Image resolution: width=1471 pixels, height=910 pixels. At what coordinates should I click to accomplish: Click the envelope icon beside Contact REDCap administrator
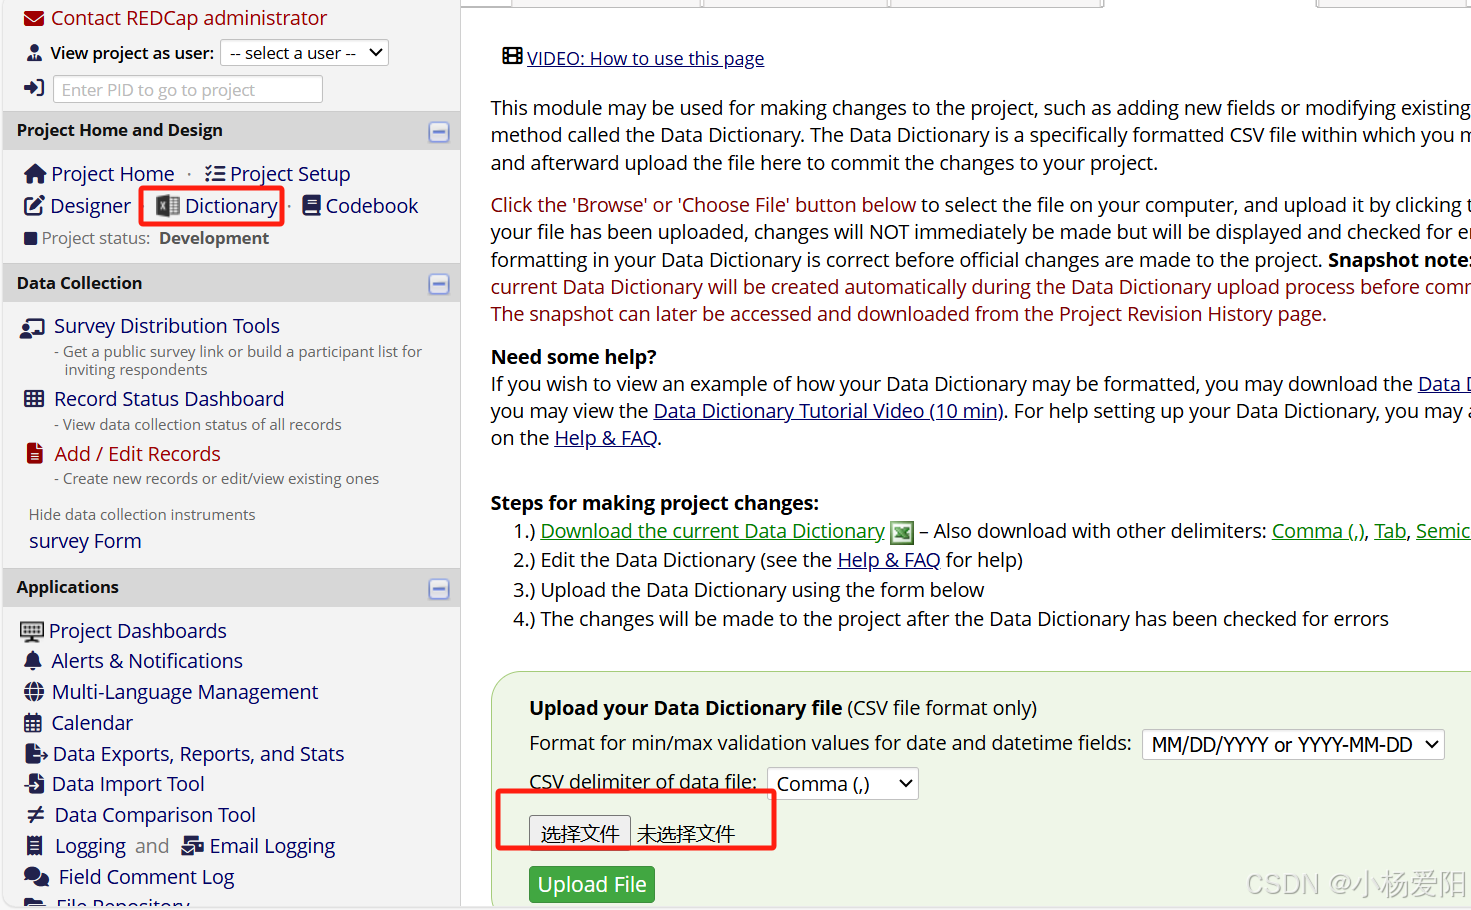pos(33,18)
